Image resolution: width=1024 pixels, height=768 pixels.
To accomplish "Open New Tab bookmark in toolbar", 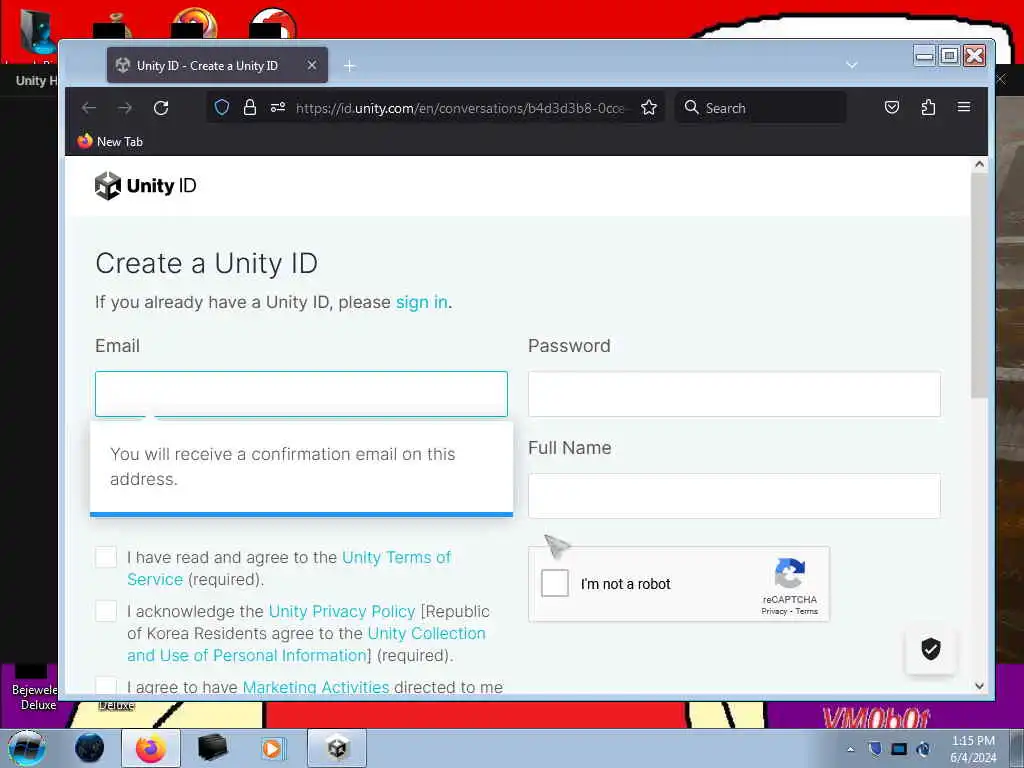I will click(x=110, y=142).
